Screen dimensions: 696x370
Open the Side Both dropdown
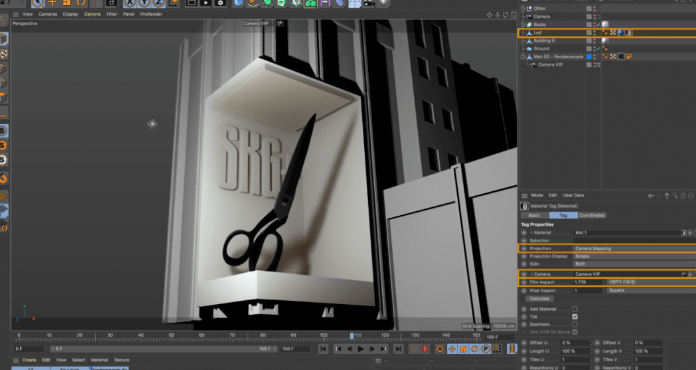(x=634, y=264)
